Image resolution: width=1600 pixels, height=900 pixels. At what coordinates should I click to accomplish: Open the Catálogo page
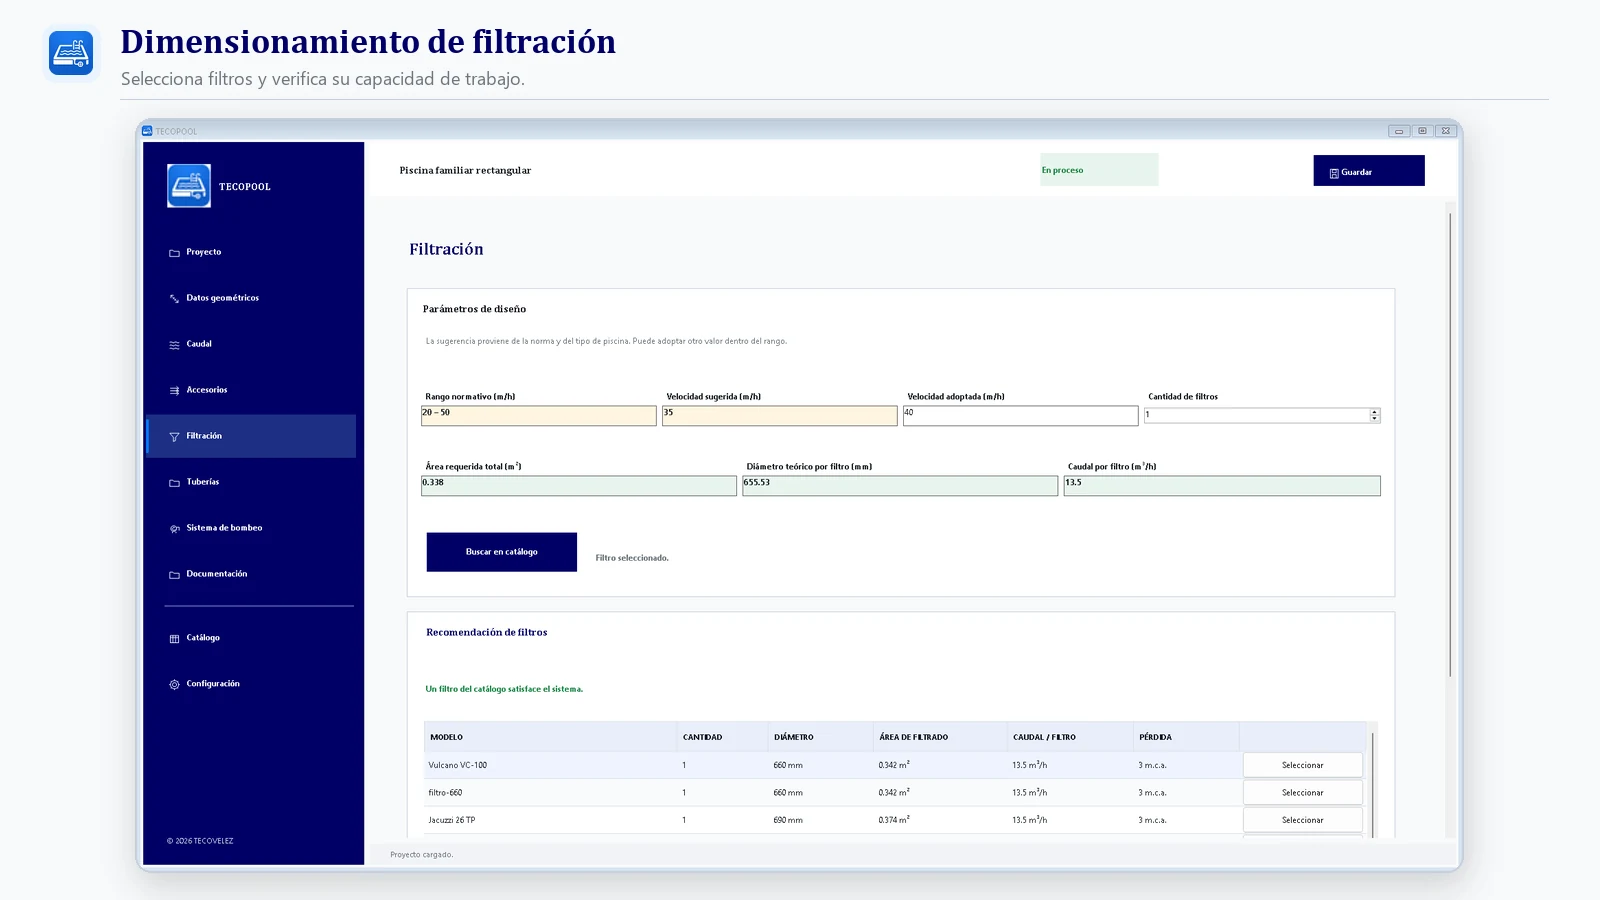tap(251, 638)
